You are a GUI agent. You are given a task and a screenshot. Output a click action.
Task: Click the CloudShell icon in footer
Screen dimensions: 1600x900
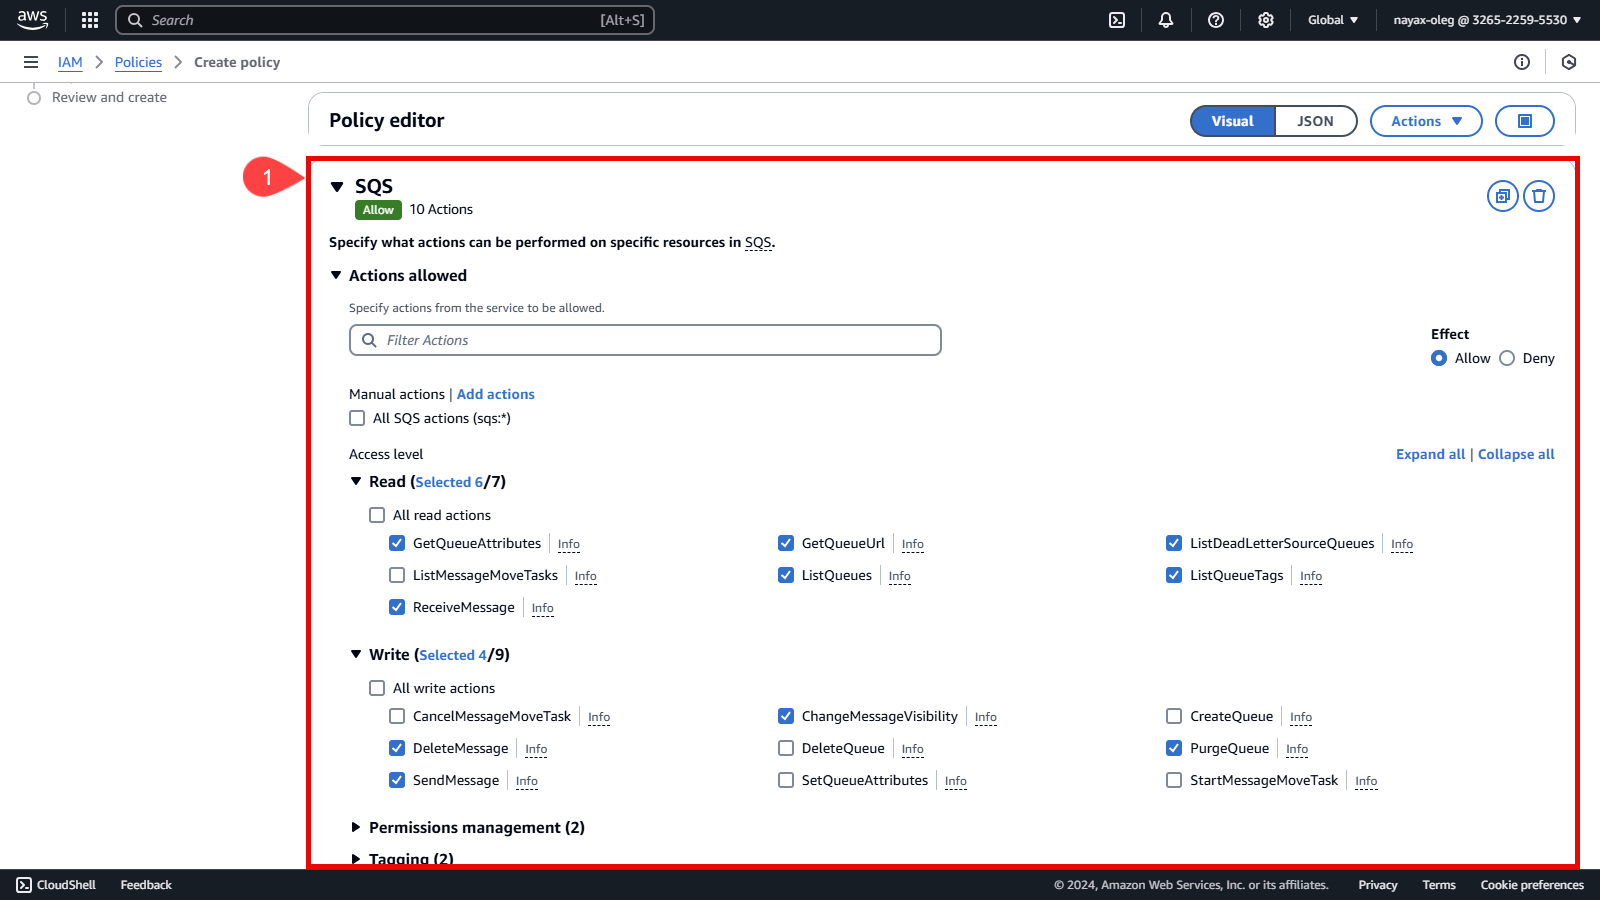pos(24,885)
